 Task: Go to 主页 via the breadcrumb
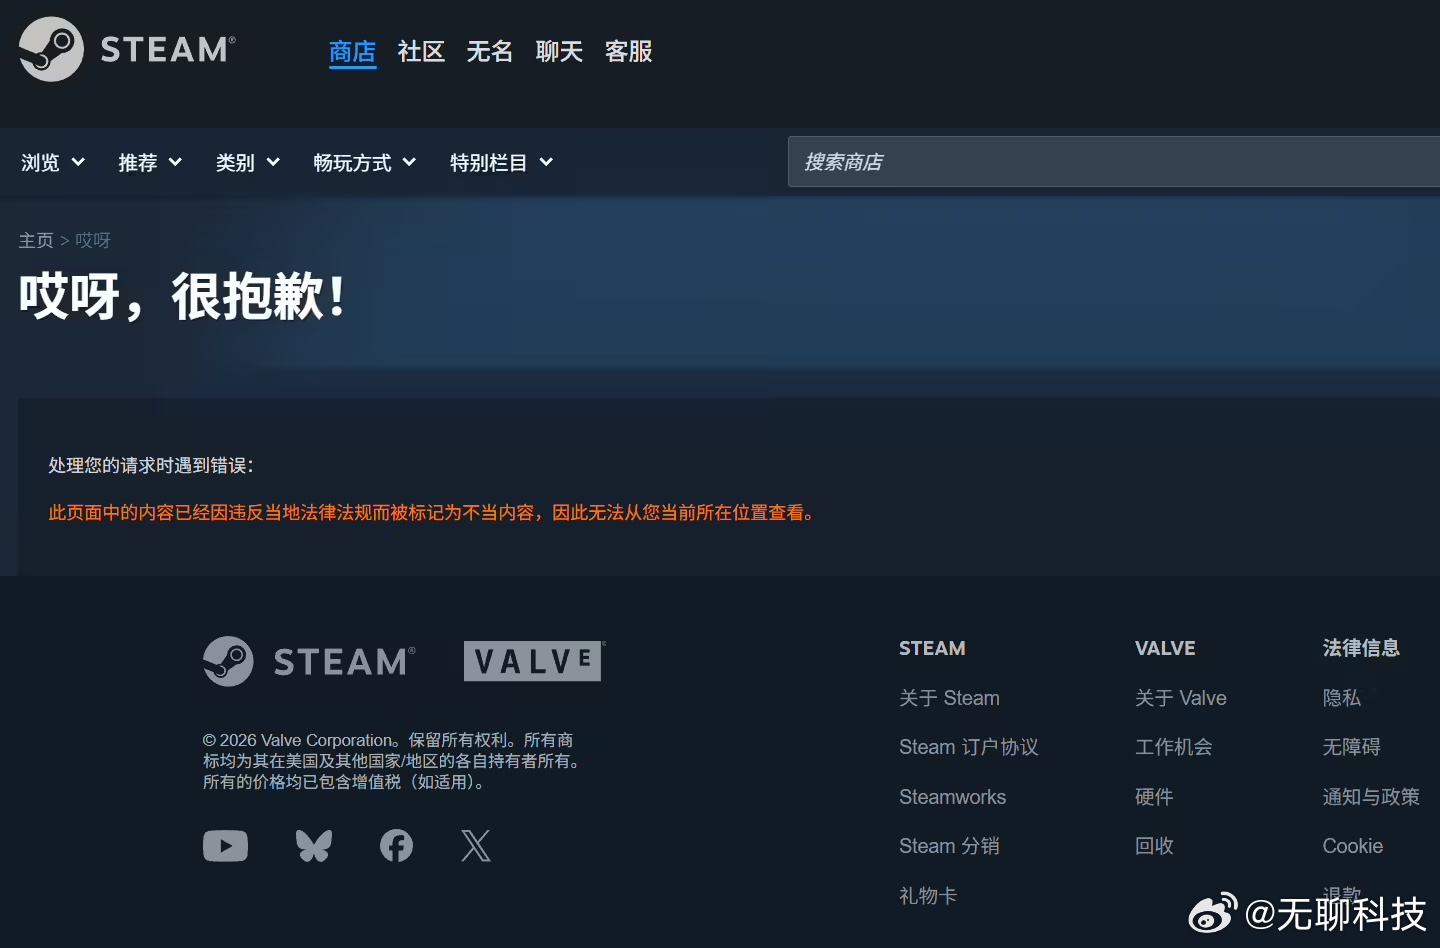[36, 240]
